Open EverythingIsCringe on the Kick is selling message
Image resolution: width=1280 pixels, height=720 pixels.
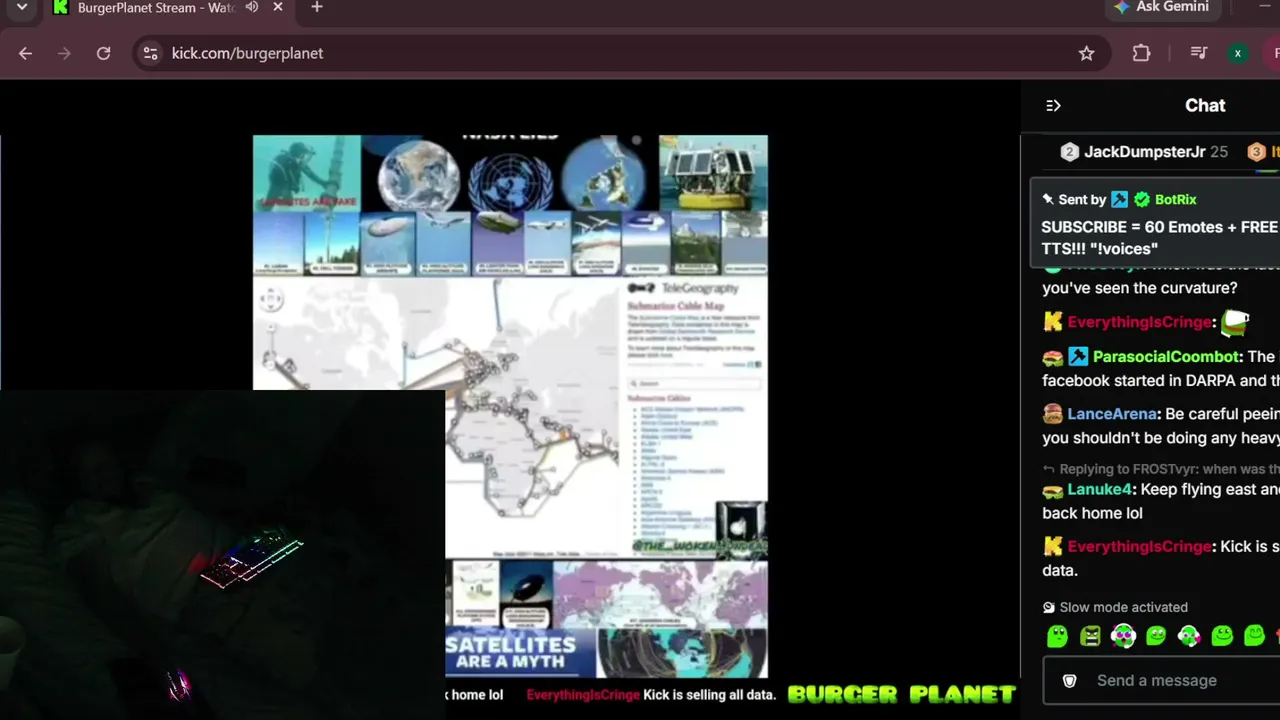click(x=1139, y=547)
